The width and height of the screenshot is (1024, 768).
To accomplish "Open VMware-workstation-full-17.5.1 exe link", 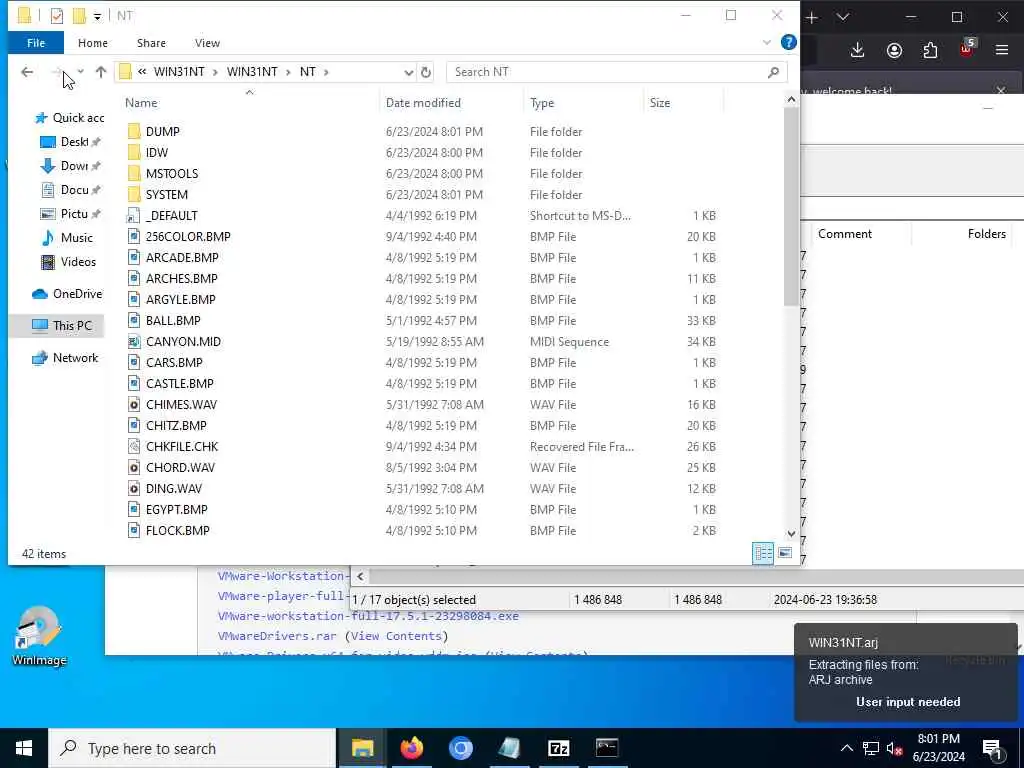I will tap(368, 616).
